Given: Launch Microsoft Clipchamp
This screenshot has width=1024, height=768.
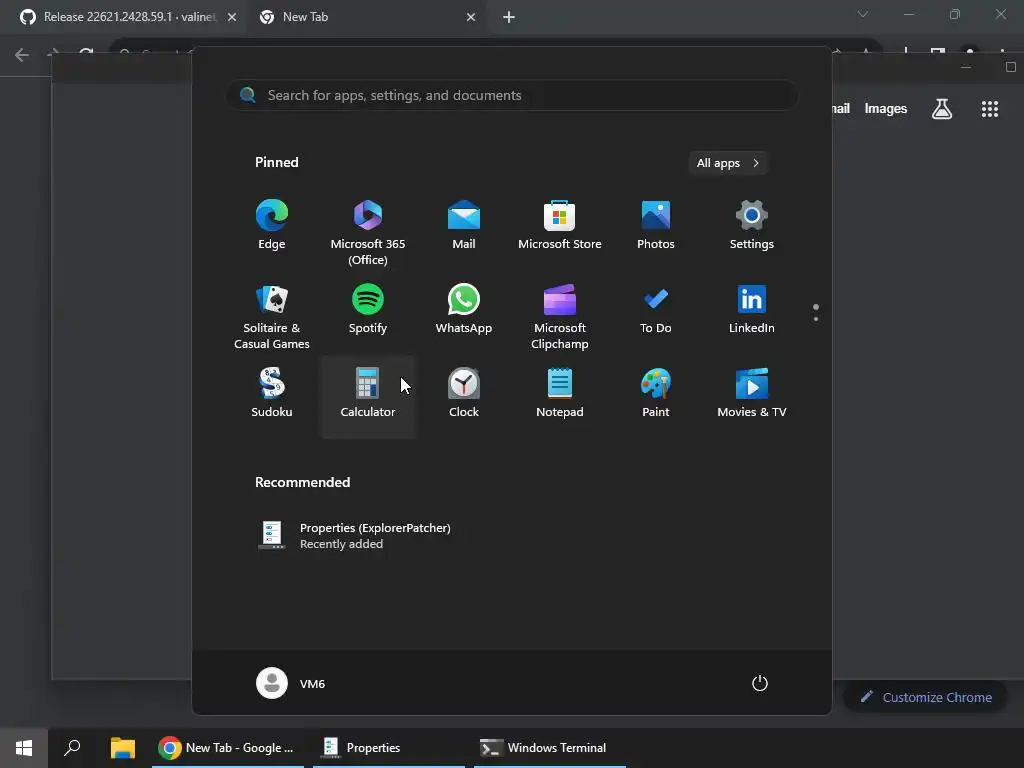Looking at the screenshot, I should coord(560,317).
